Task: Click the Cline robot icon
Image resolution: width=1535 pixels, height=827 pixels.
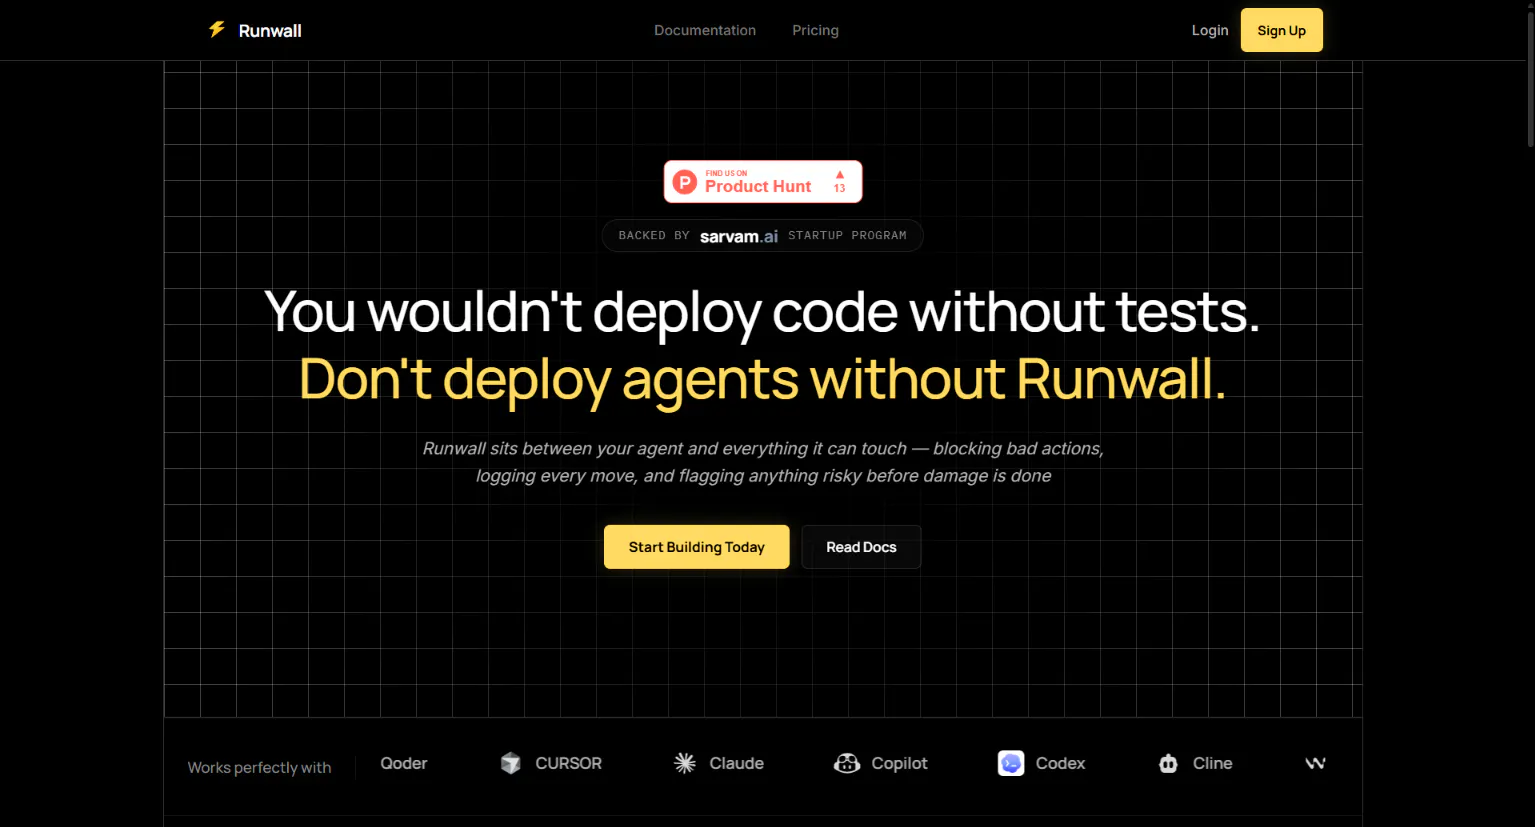Action: pos(1168,763)
